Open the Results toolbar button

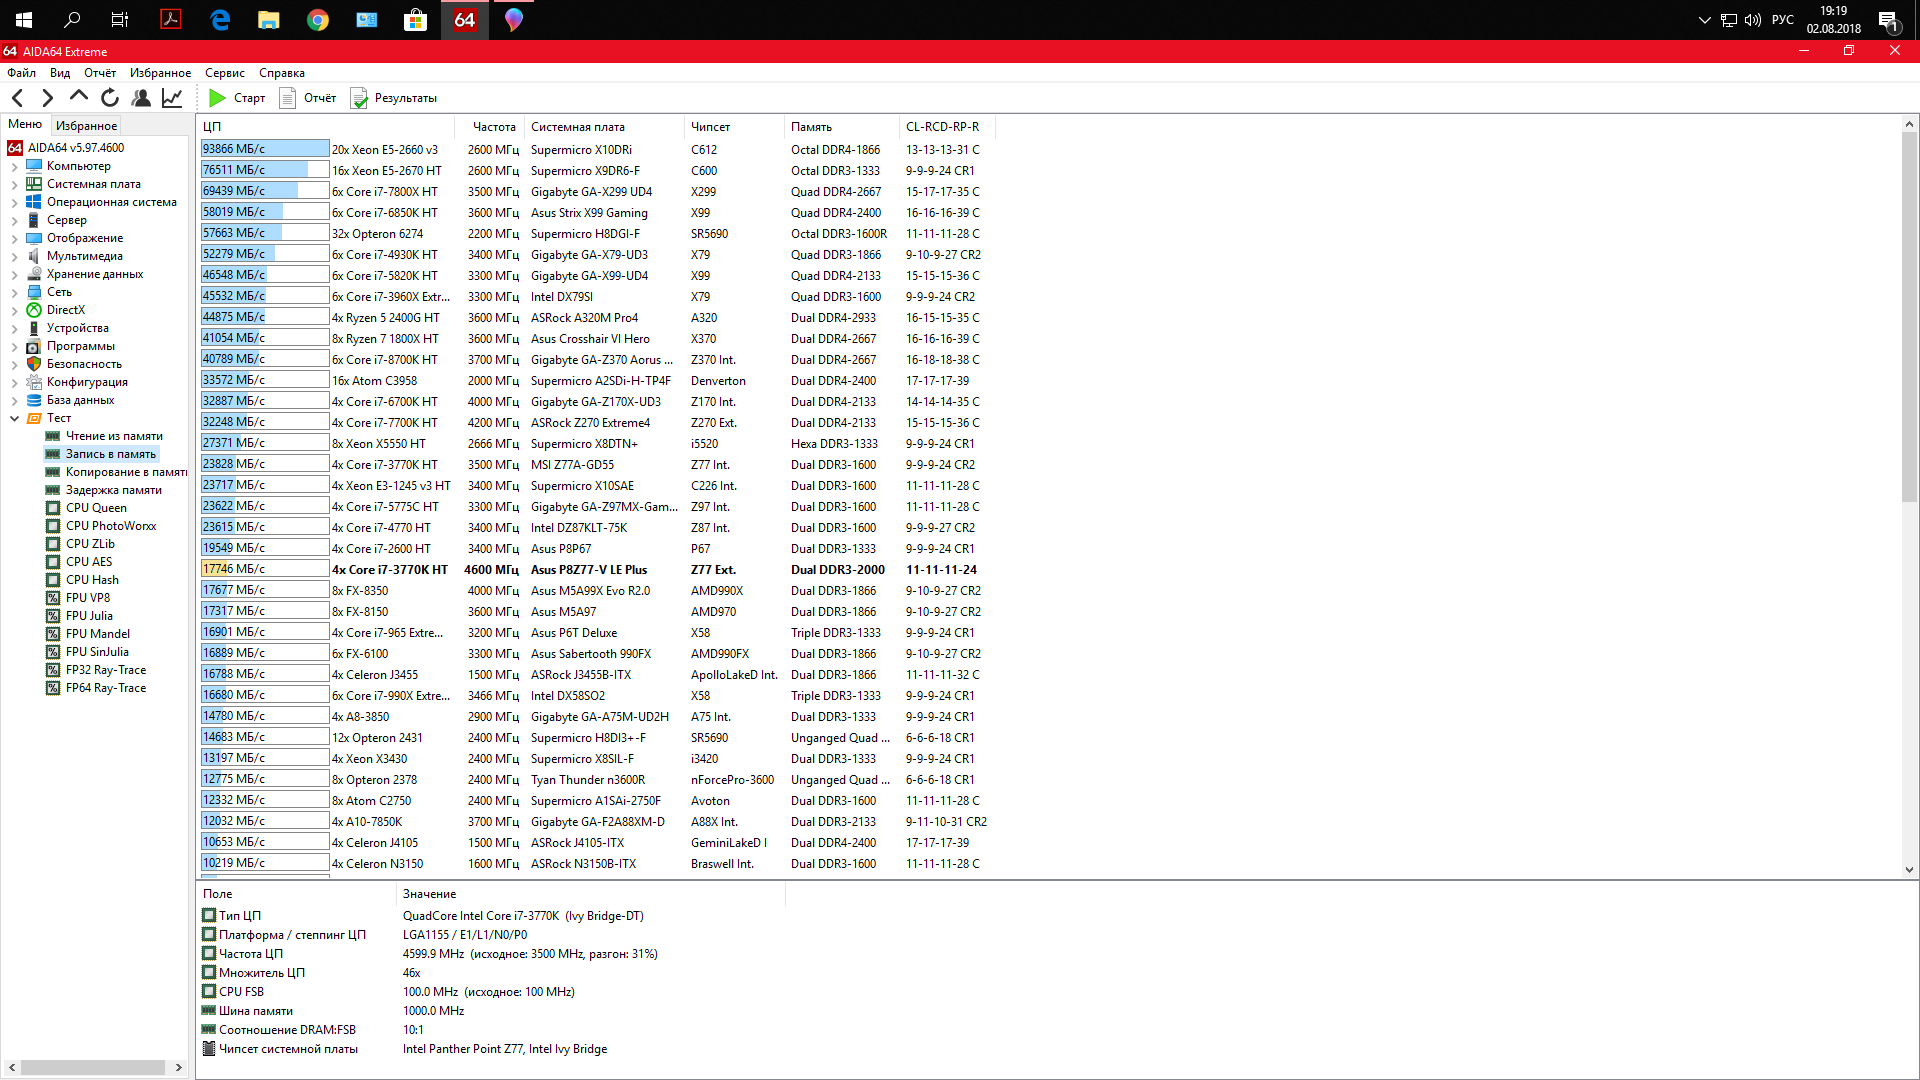394,98
